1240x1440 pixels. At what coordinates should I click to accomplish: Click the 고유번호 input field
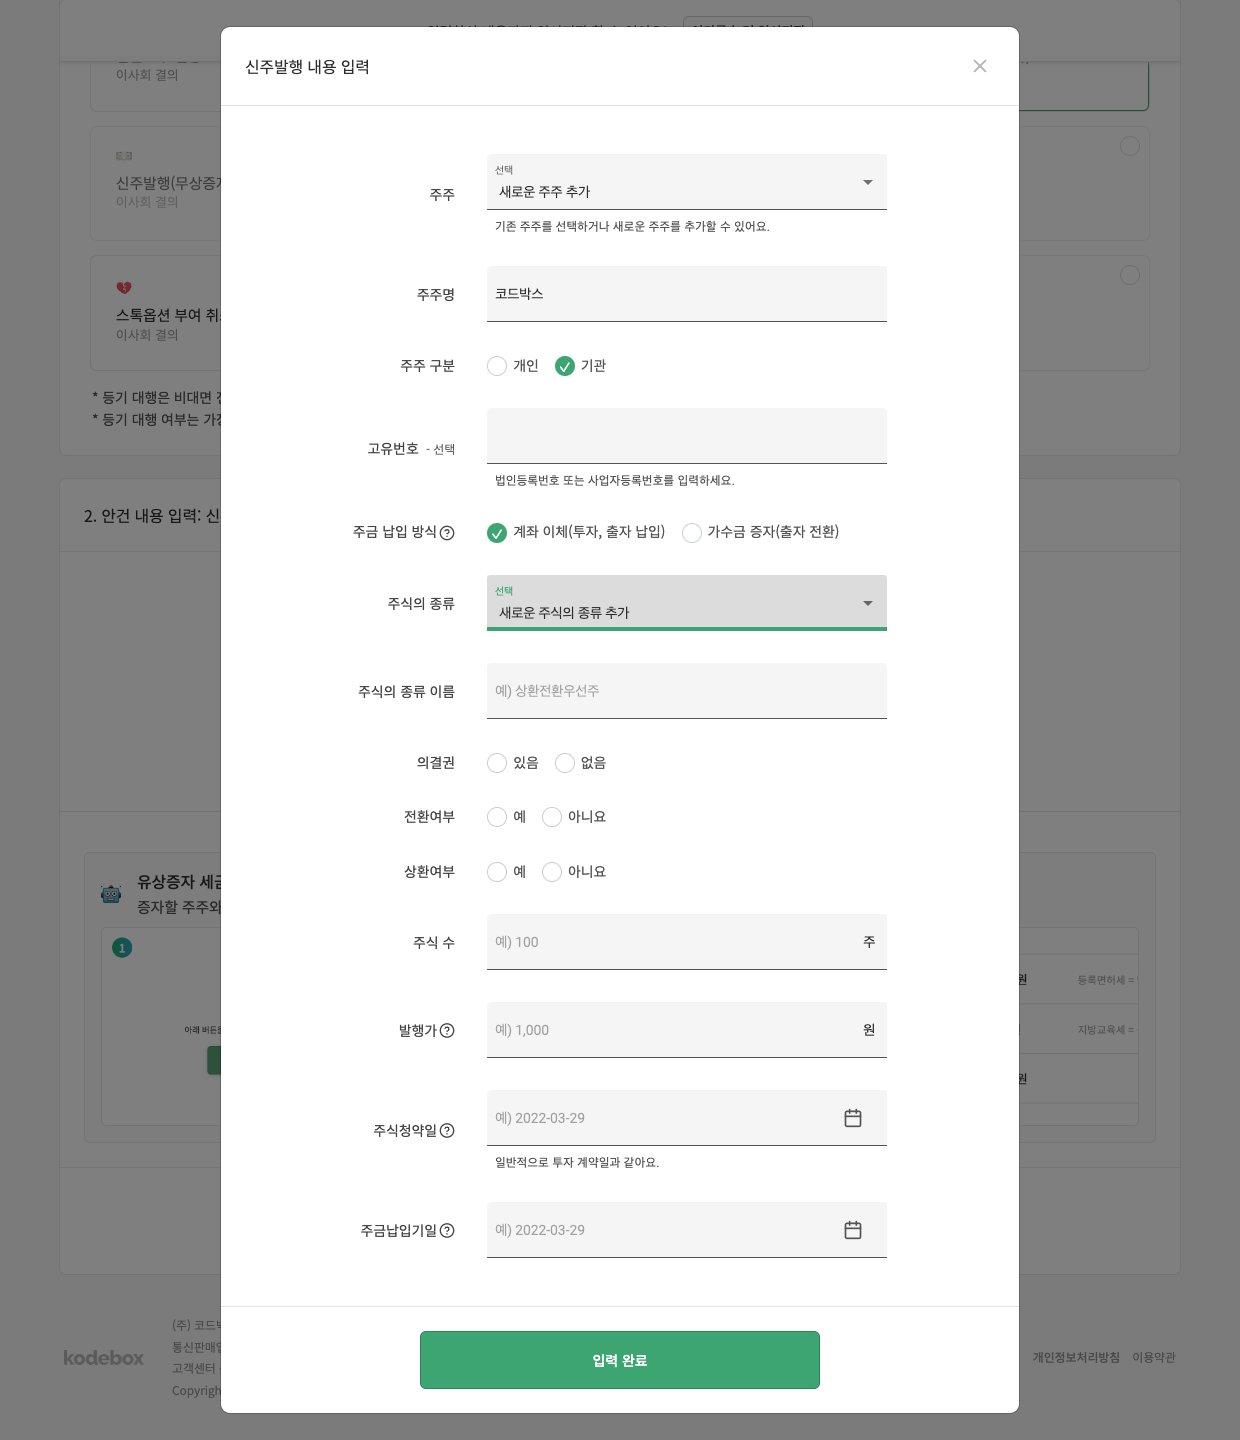[686, 436]
